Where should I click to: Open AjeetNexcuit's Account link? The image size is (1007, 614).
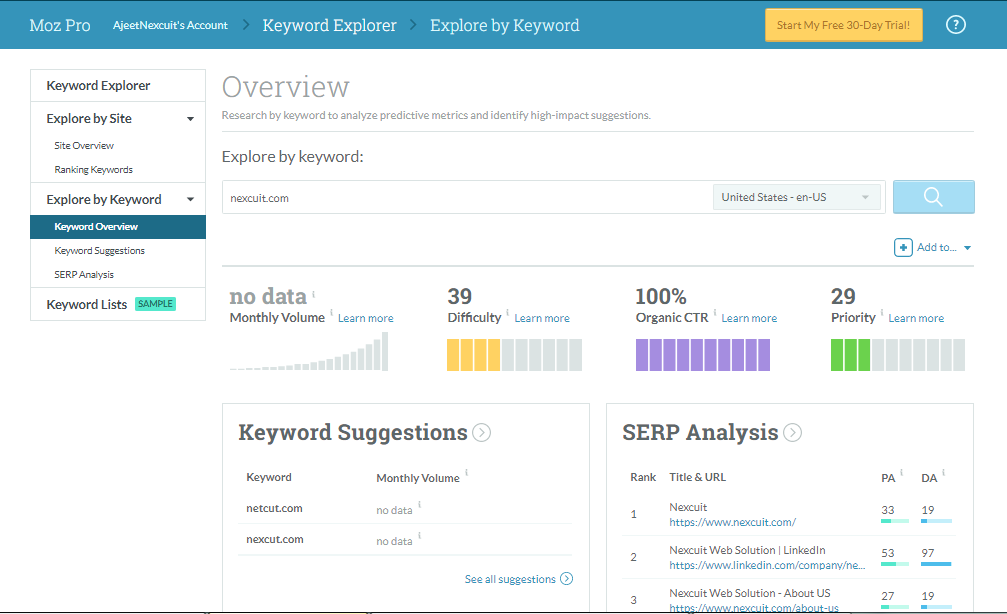(170, 25)
